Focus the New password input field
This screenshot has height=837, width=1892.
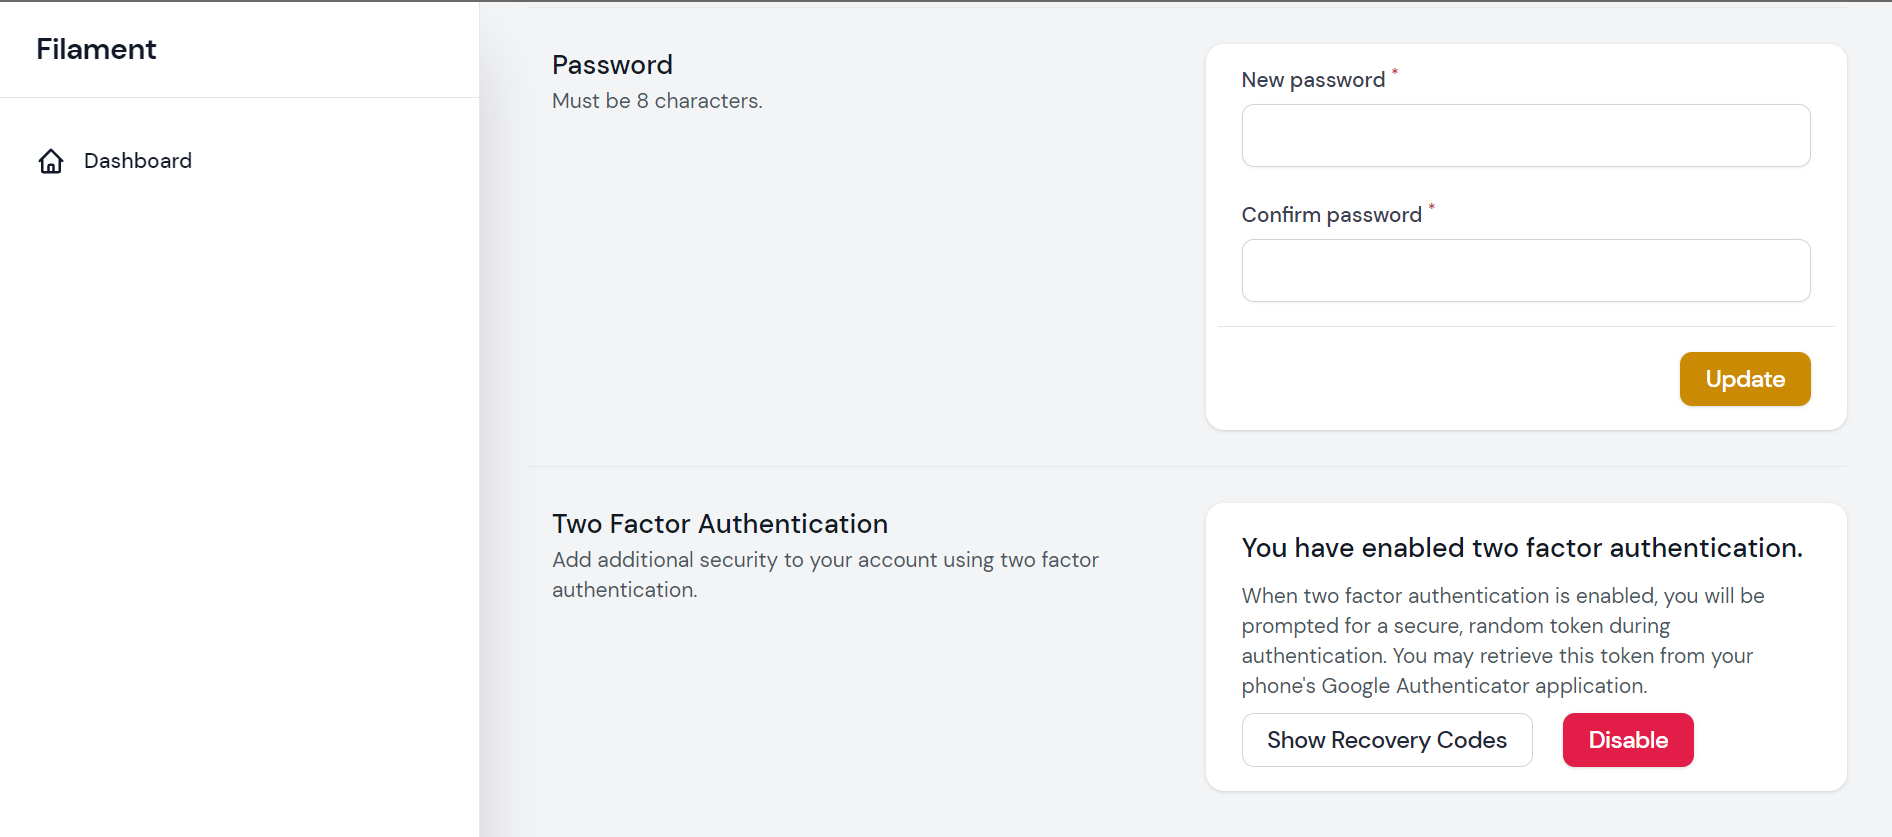(1526, 135)
